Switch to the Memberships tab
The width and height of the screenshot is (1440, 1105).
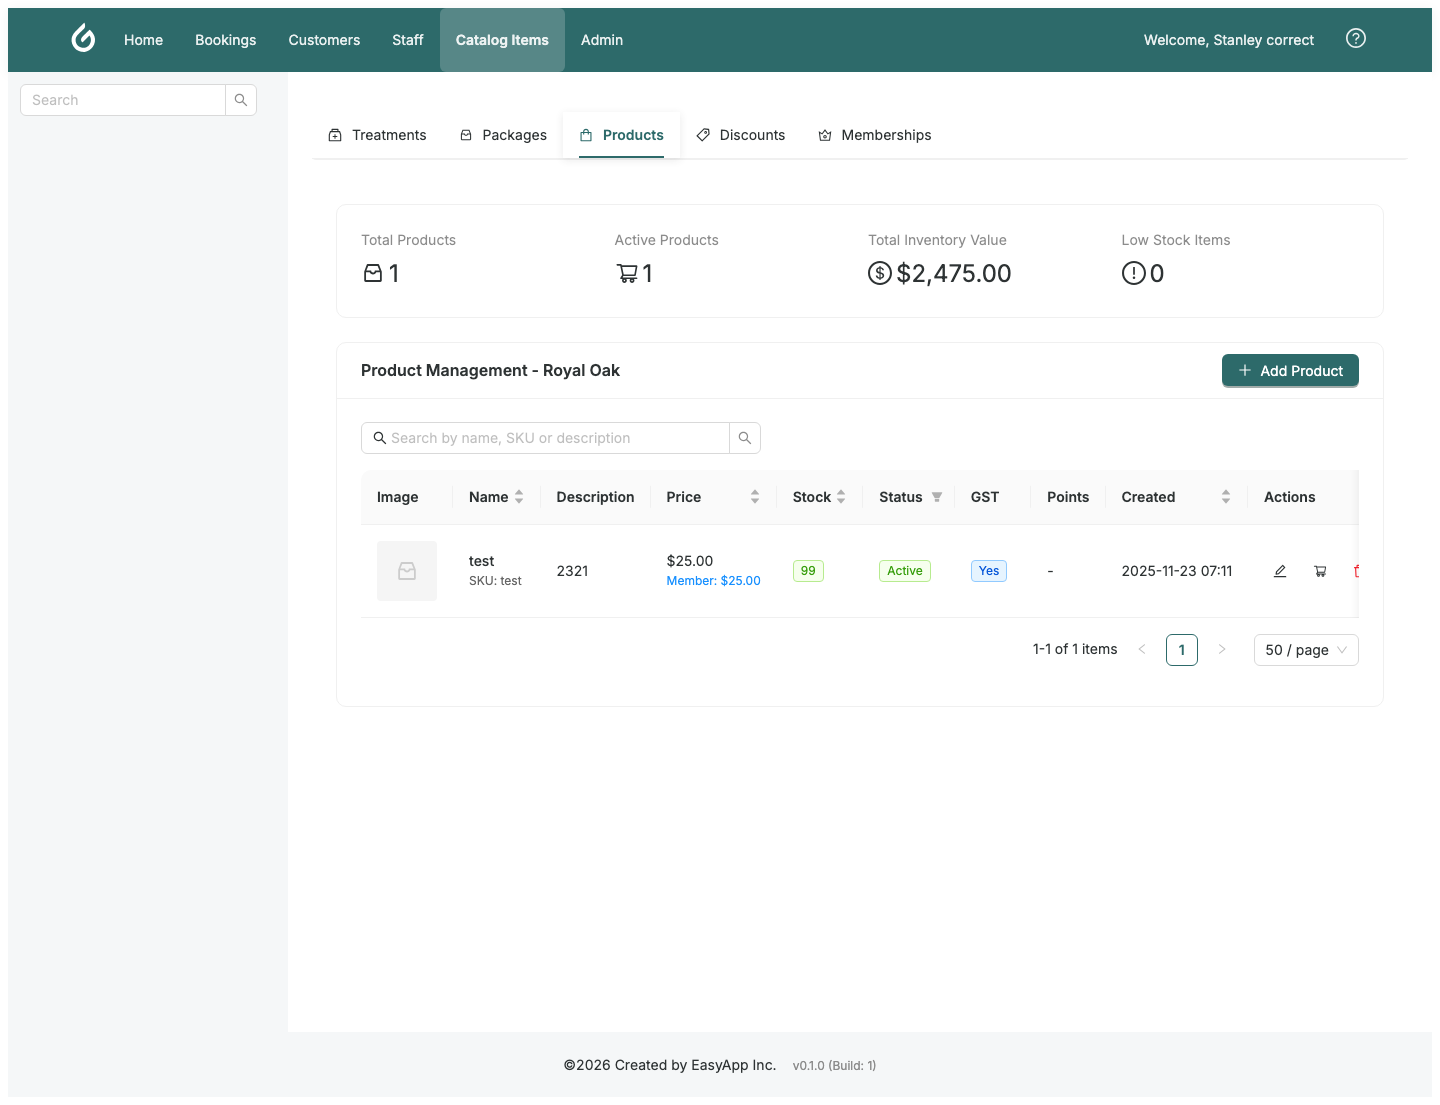point(875,135)
